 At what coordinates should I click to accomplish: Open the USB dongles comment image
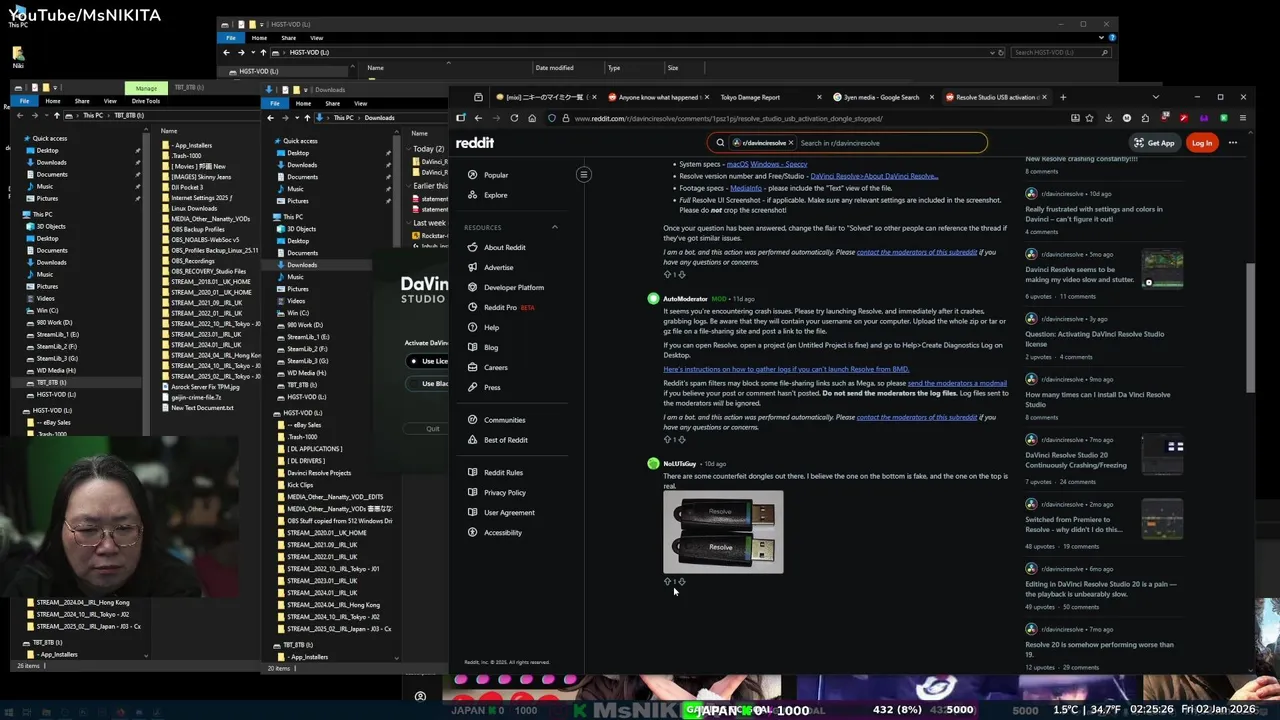click(x=723, y=532)
